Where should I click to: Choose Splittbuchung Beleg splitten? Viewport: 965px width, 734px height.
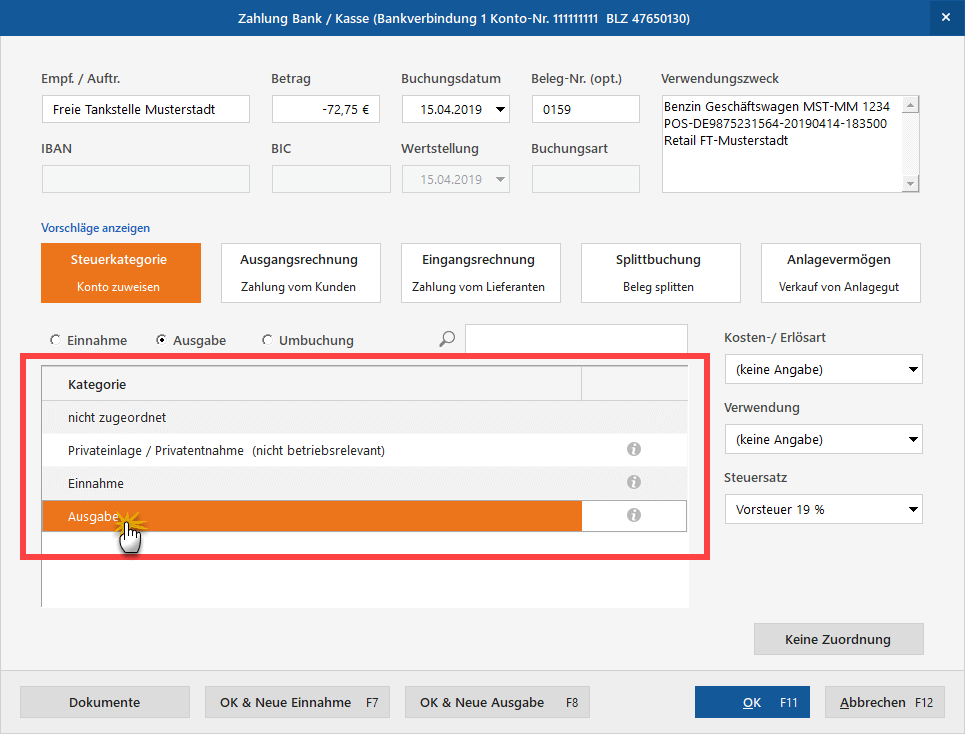click(x=660, y=273)
